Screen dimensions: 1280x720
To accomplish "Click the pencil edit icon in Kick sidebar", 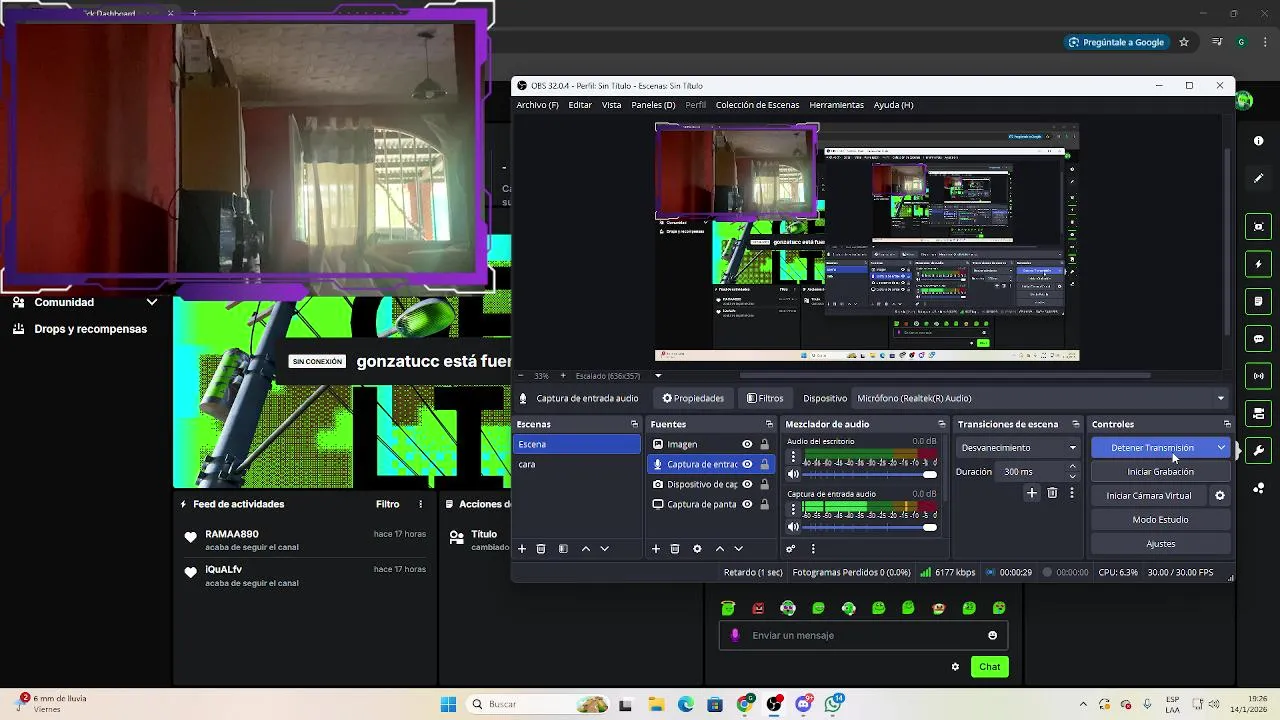I will 1258,178.
